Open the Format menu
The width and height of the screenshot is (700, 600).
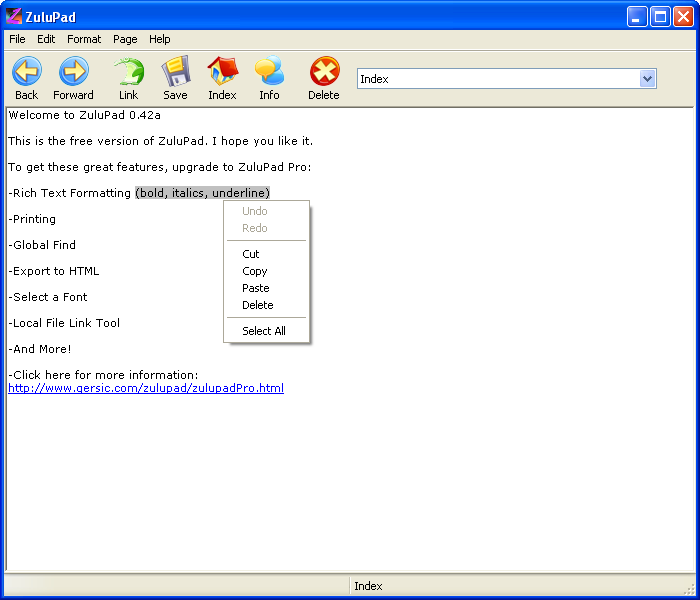pyautogui.click(x=84, y=39)
